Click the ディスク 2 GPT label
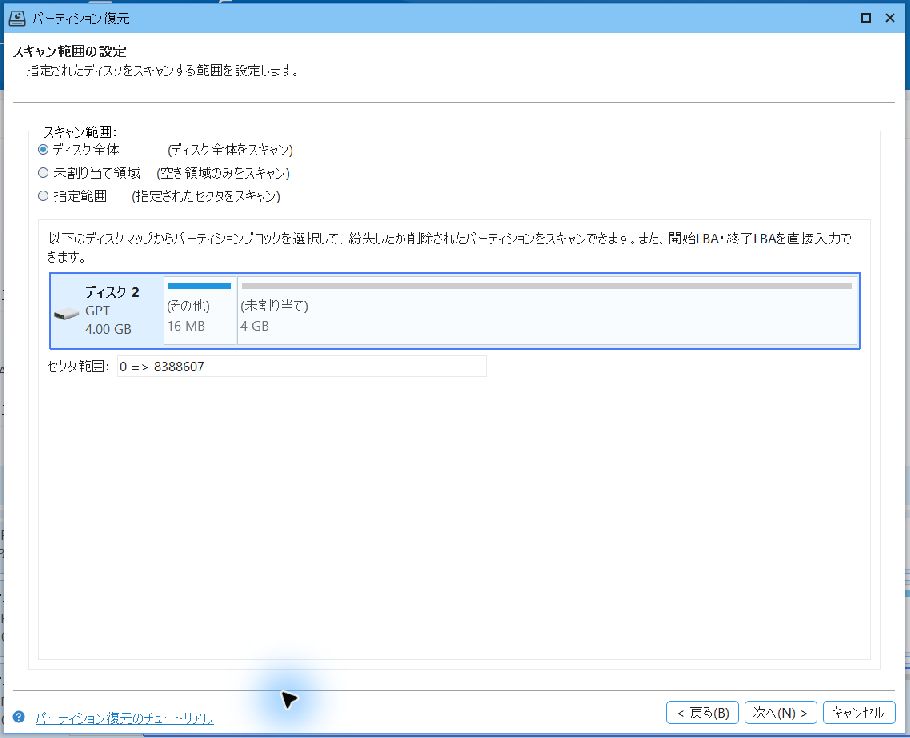 (x=98, y=310)
